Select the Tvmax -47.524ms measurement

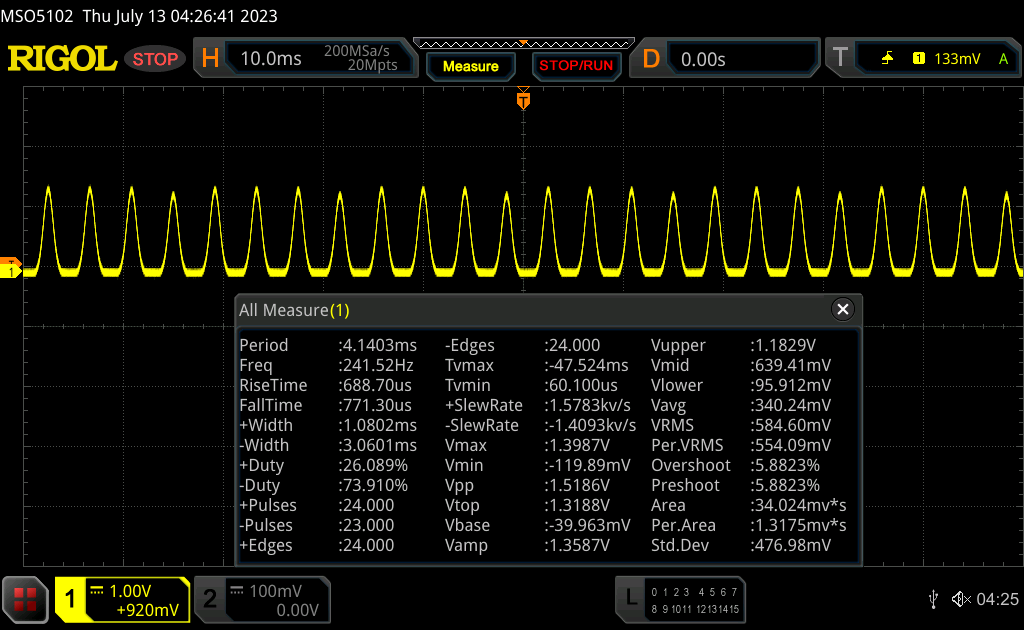[x=537, y=365]
